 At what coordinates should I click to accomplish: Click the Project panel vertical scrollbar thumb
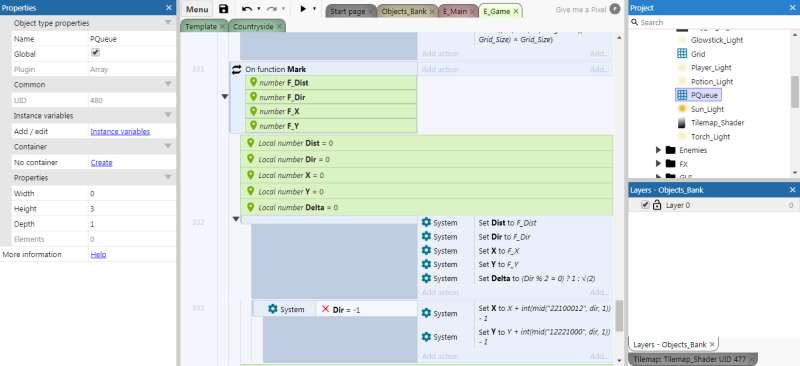tap(795, 92)
